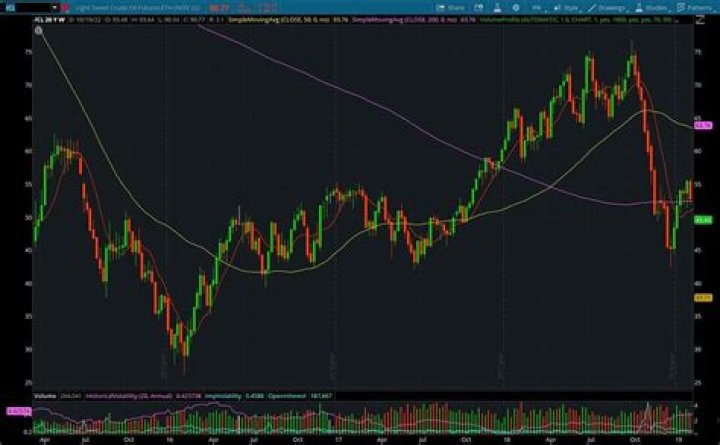The height and width of the screenshot is (445, 720).
Task: Click the yellow 43.74 price bubble
Action: coord(702,297)
